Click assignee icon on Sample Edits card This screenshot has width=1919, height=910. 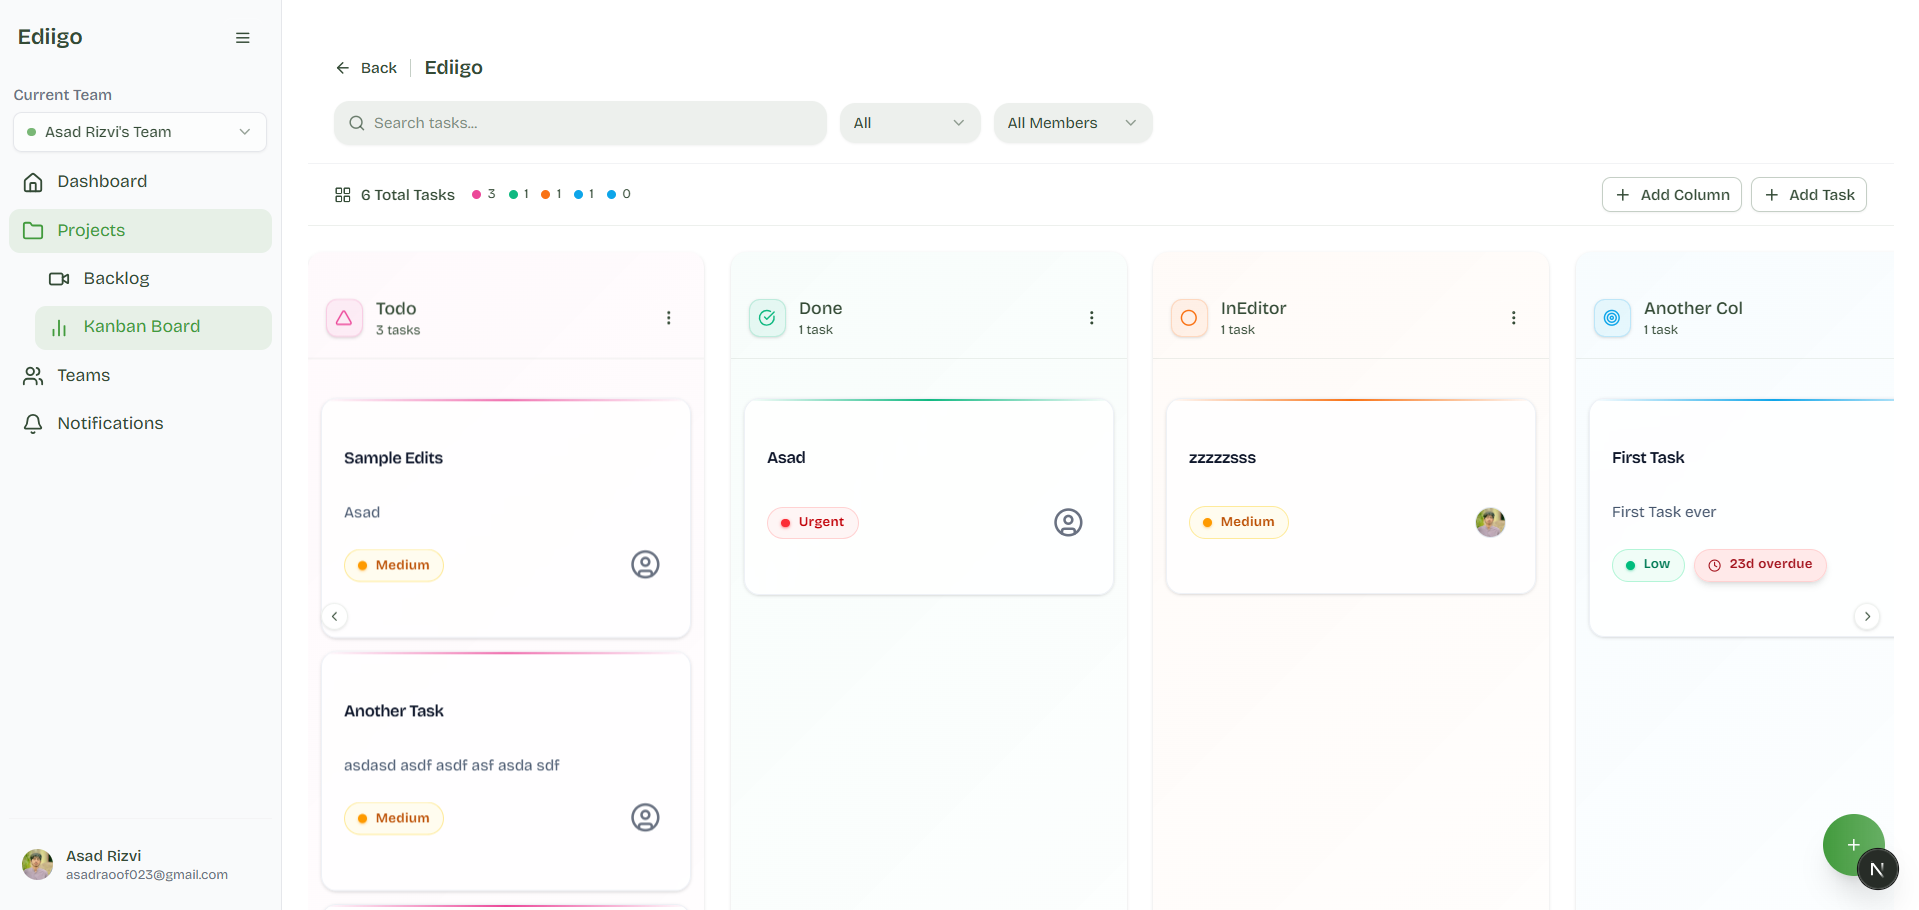pyautogui.click(x=645, y=565)
